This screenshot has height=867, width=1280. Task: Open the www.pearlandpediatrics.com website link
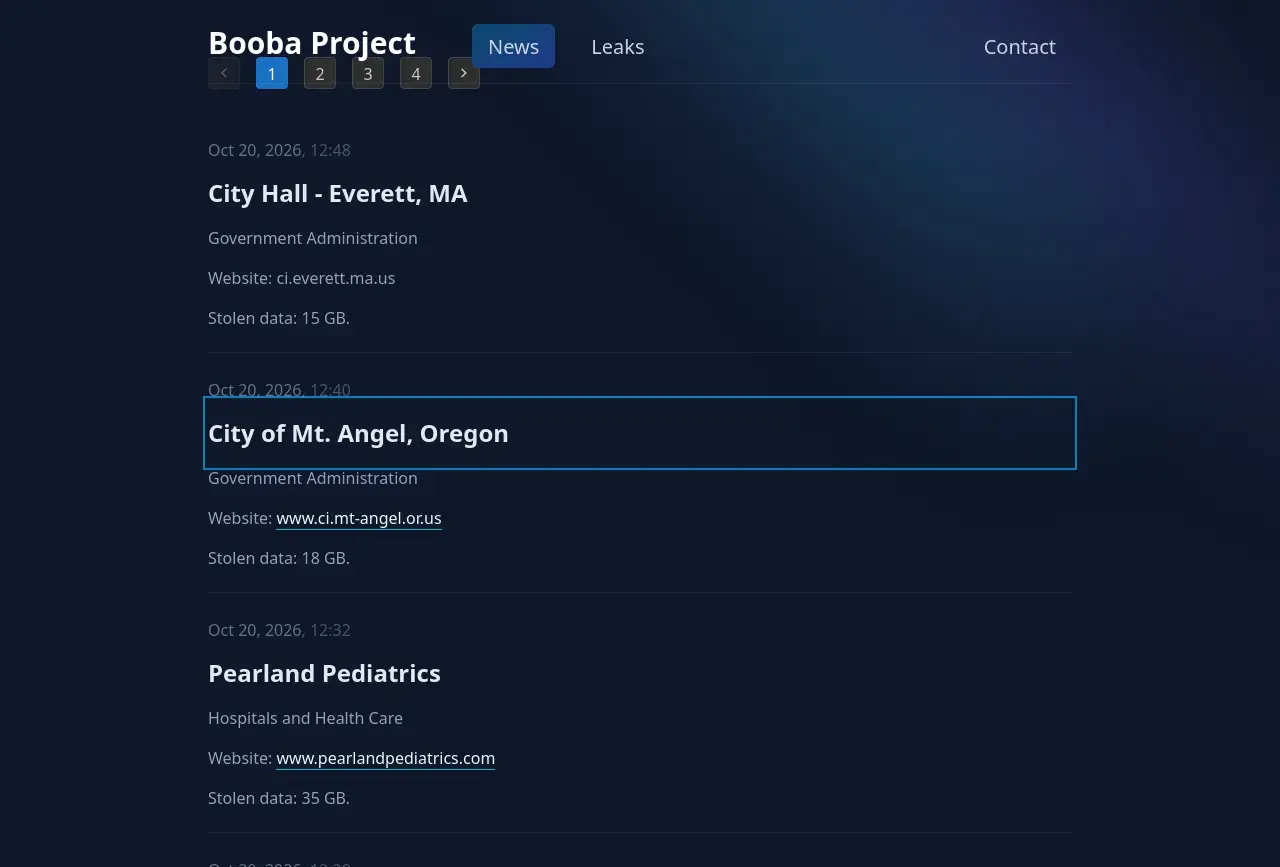[385, 758]
